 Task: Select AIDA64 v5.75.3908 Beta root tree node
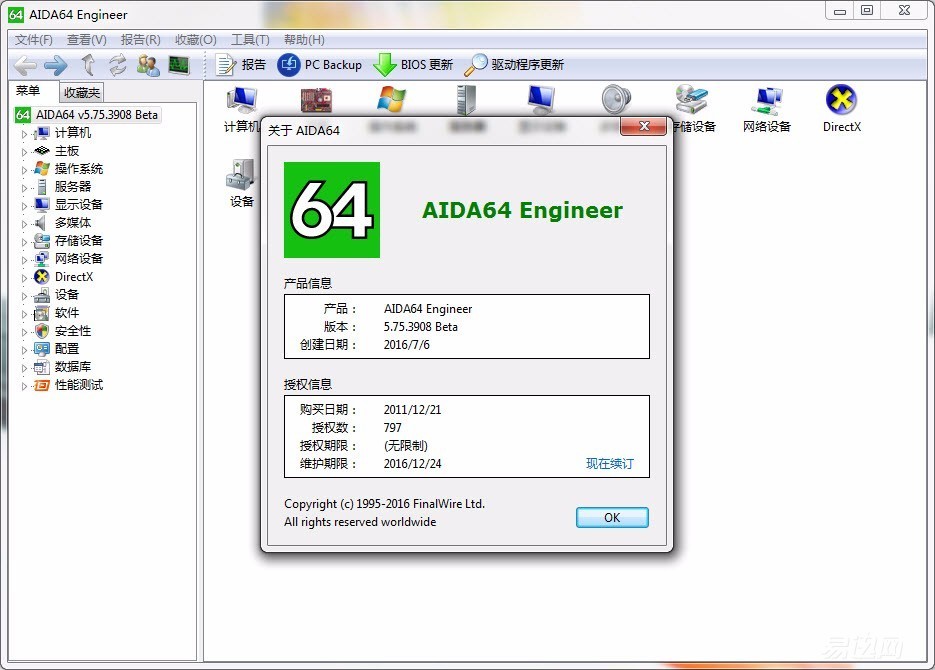(88, 114)
